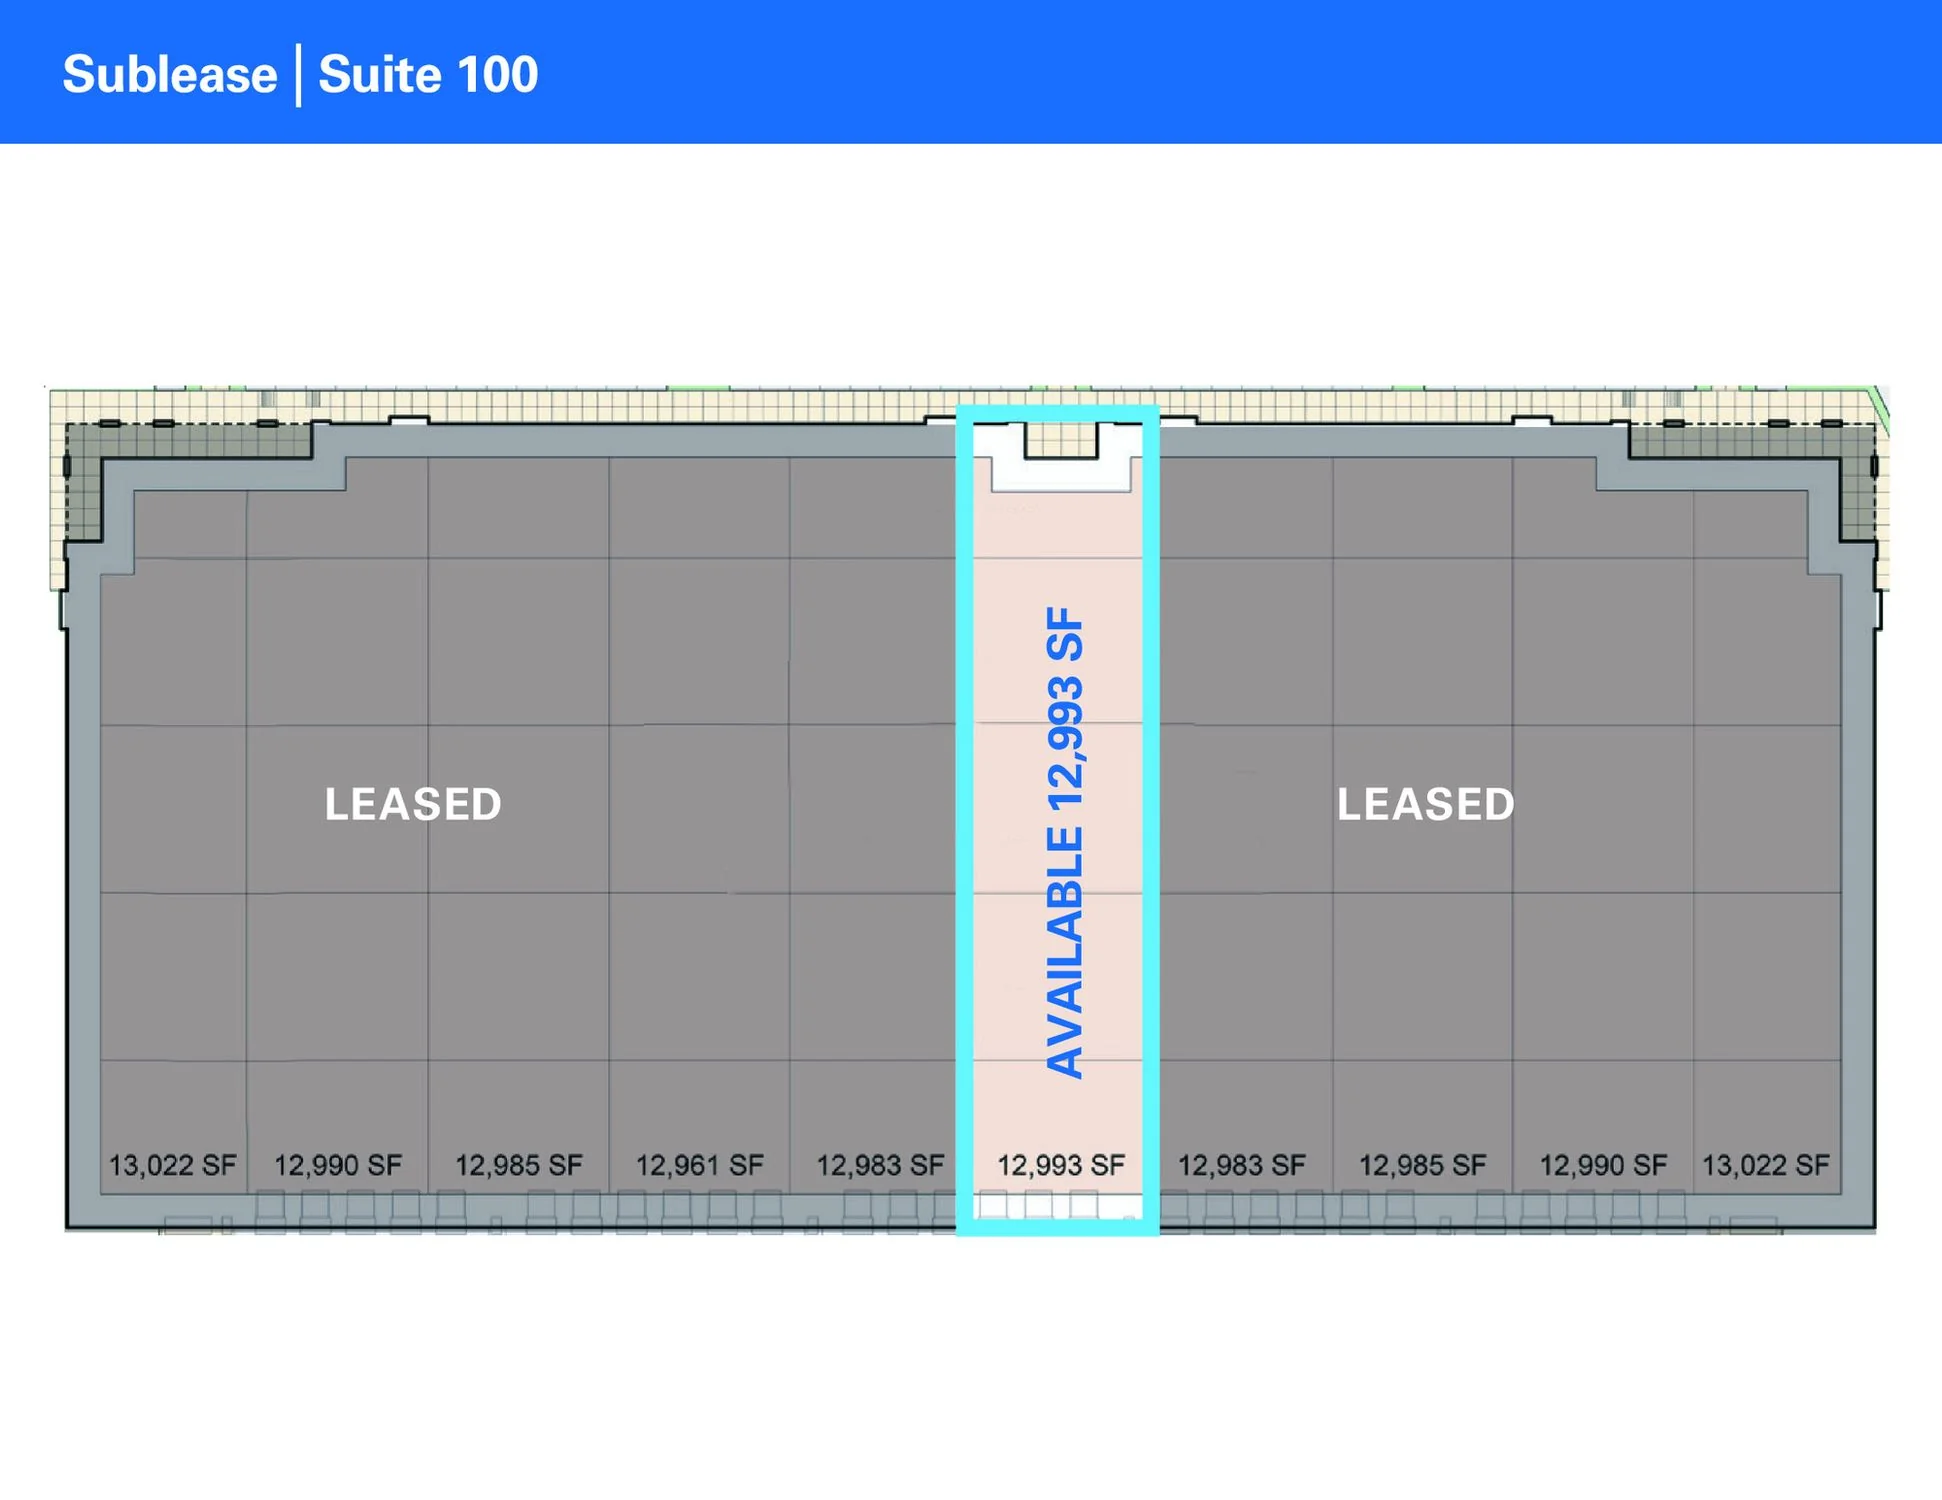This screenshot has height=1500, width=1942.
Task: Select the "12,961 SF" bay label
Action: pos(700,1165)
